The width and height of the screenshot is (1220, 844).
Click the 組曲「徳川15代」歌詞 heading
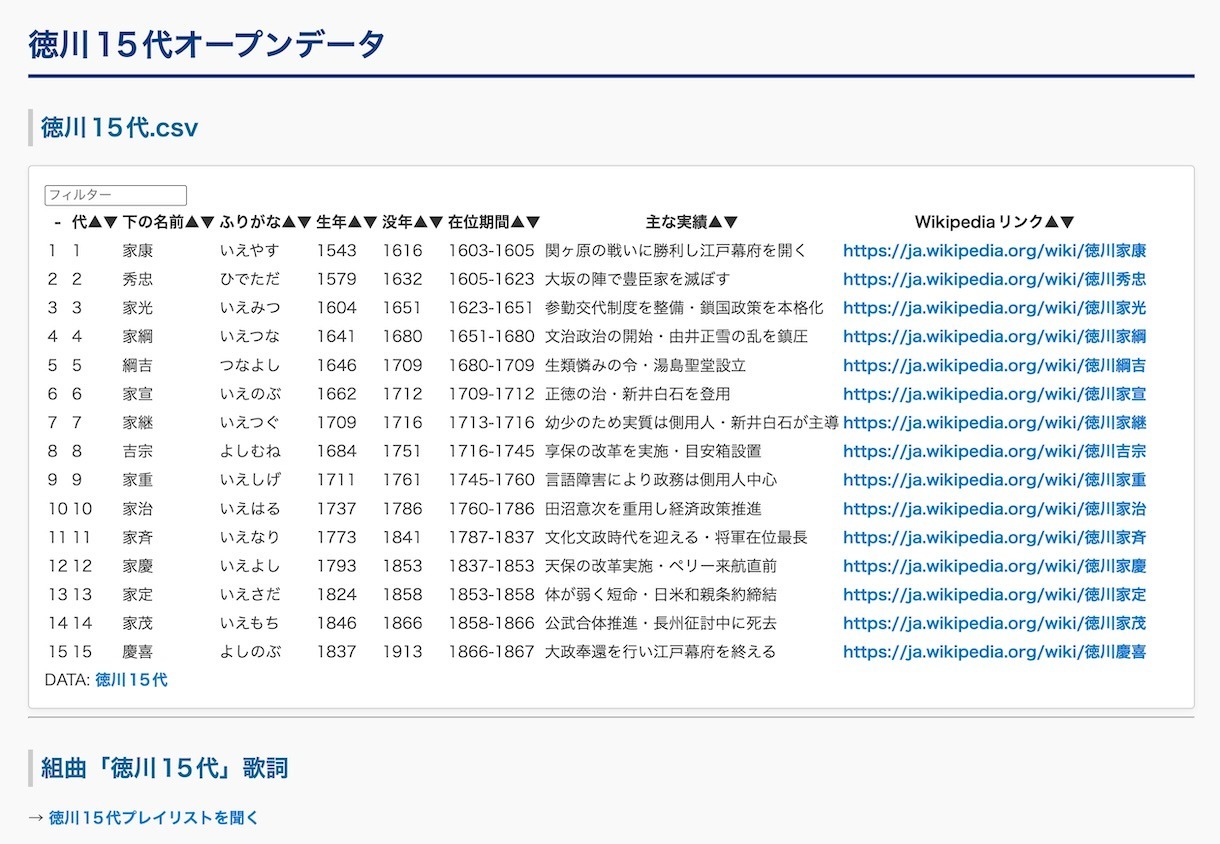[x=165, y=768]
